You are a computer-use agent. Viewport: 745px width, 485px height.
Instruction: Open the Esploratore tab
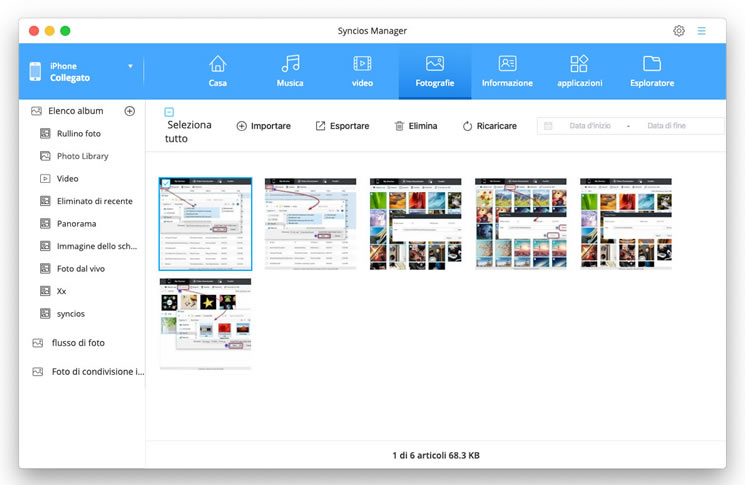pos(652,71)
